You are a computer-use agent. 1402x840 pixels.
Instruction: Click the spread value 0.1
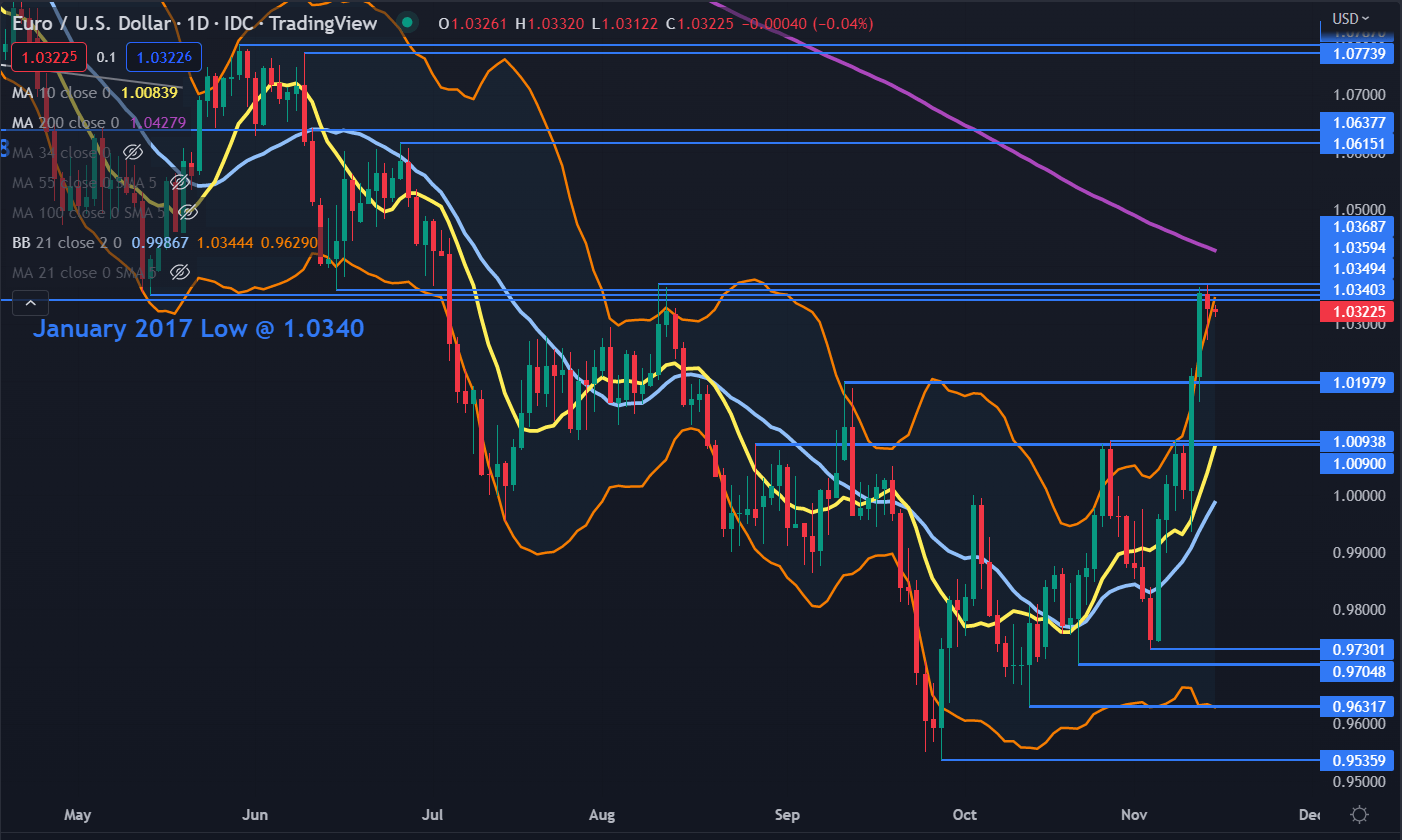tap(106, 58)
